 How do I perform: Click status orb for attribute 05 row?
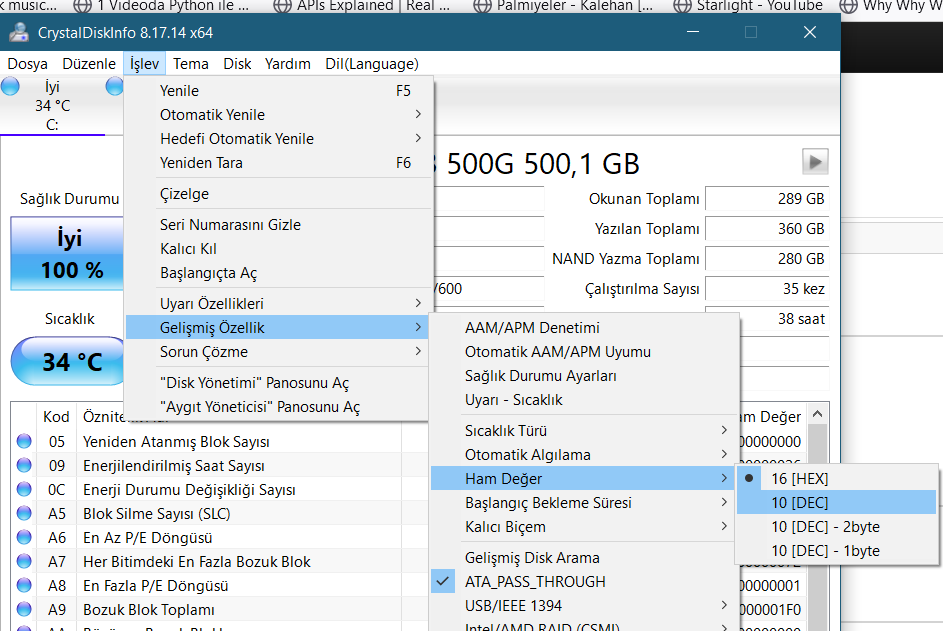click(x=25, y=441)
